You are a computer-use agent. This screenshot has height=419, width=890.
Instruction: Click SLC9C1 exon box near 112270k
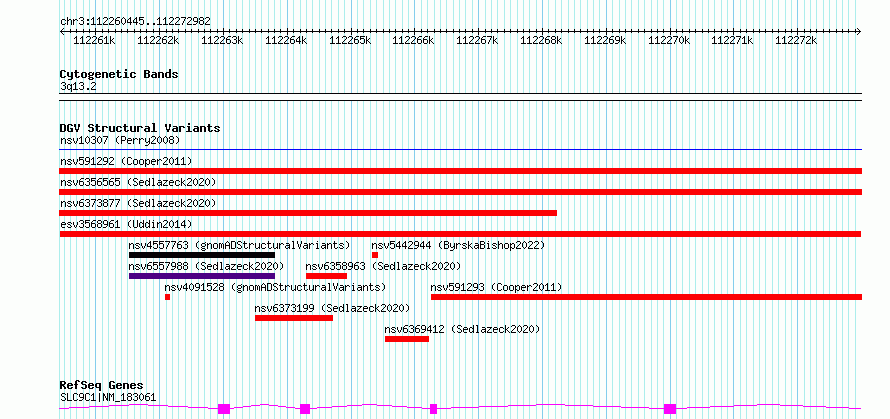670,409
